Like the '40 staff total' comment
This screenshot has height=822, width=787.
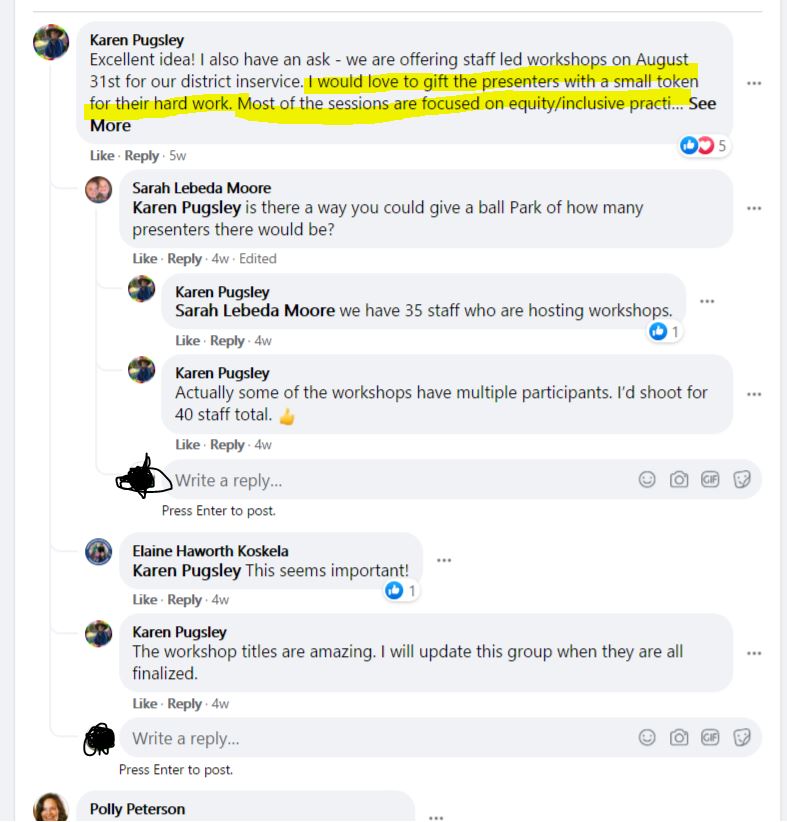(x=187, y=445)
